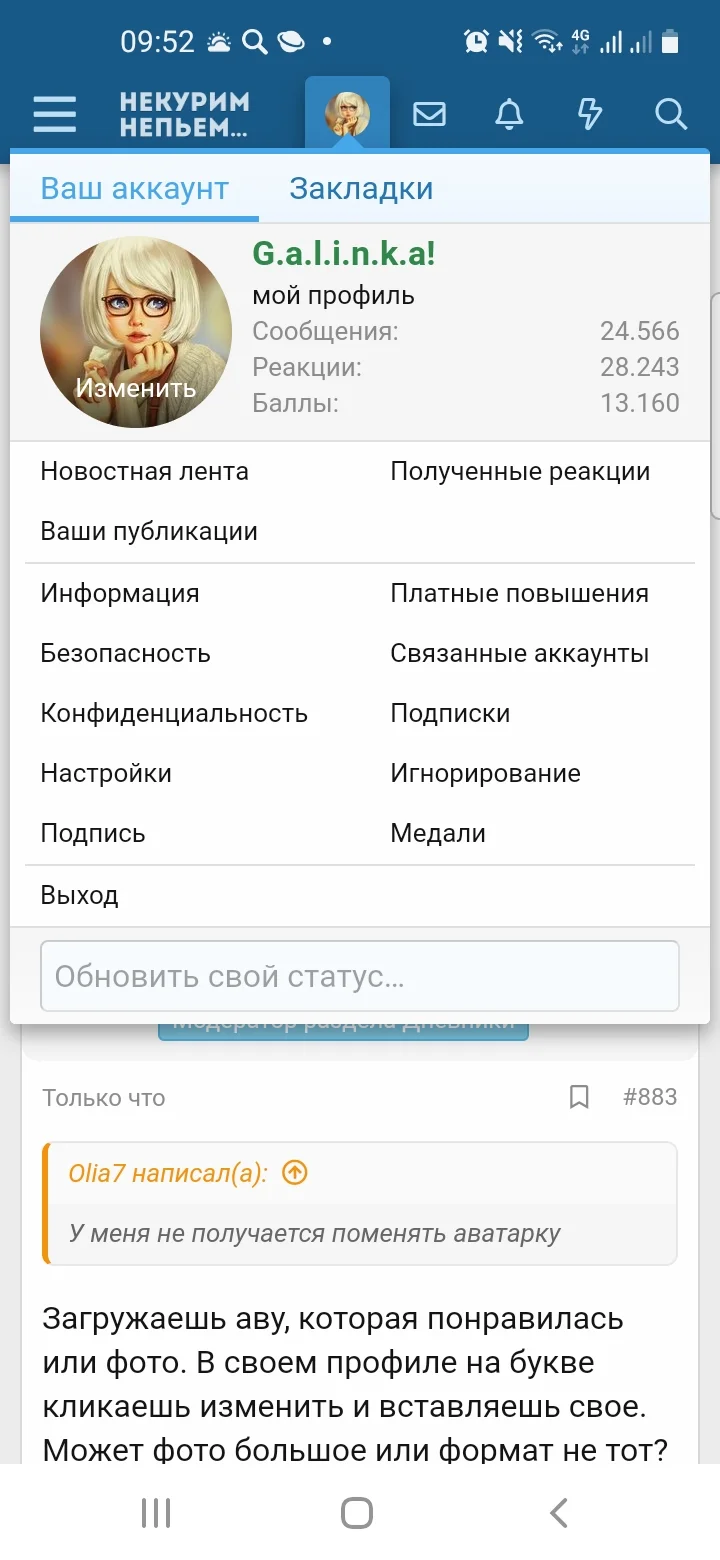This screenshot has width=720, height=1560.
Task: Jump to Olia7's original post via the arrow icon
Action: (x=294, y=1172)
